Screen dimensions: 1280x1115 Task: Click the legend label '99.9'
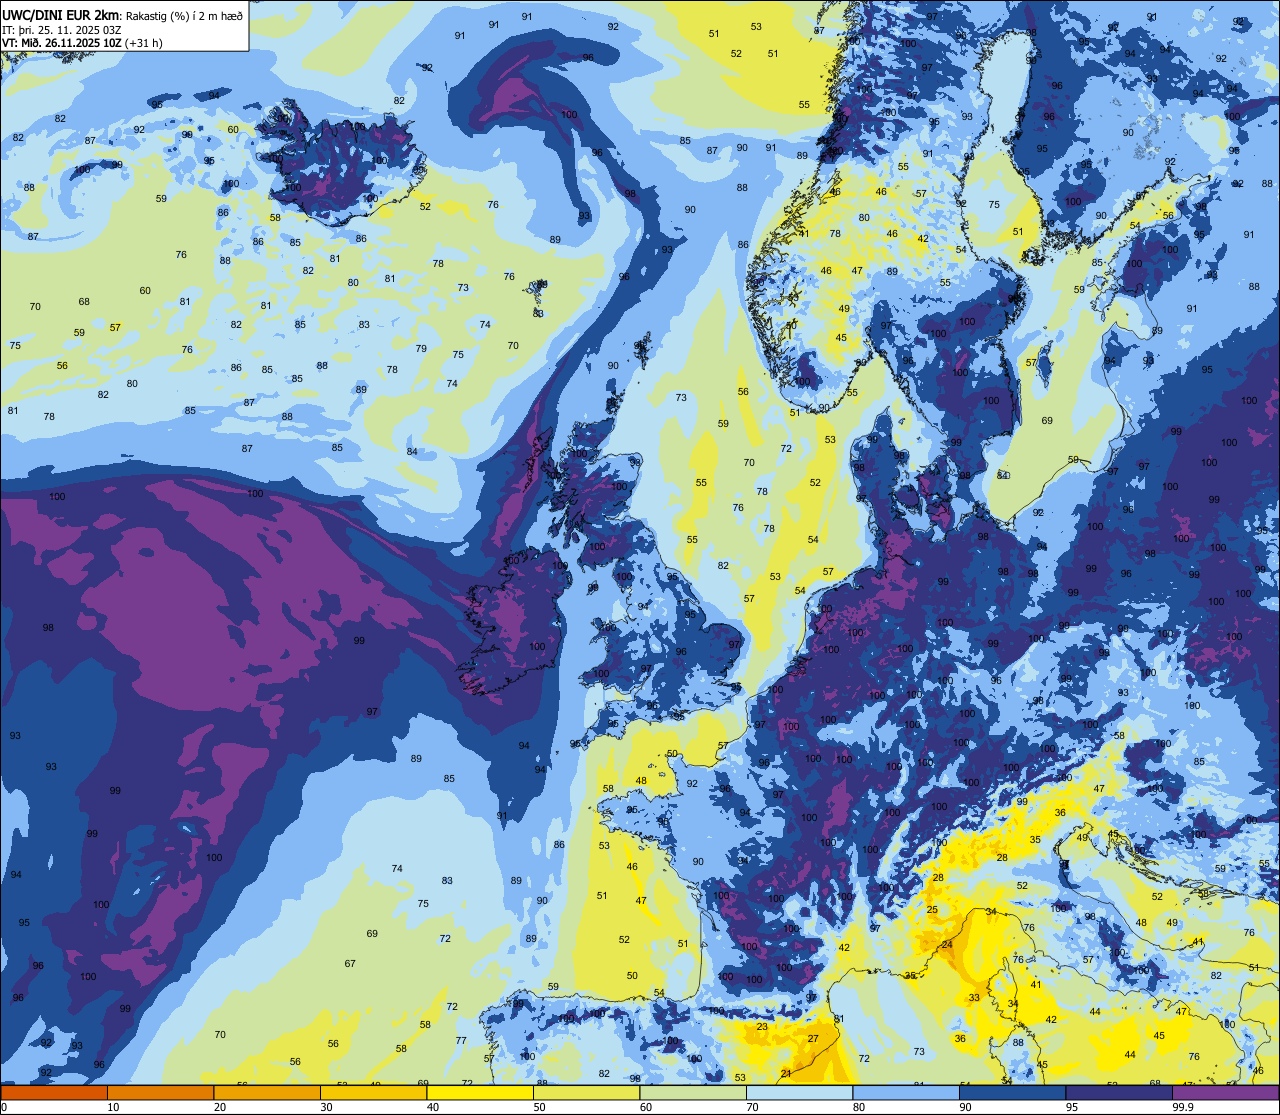click(1183, 1107)
